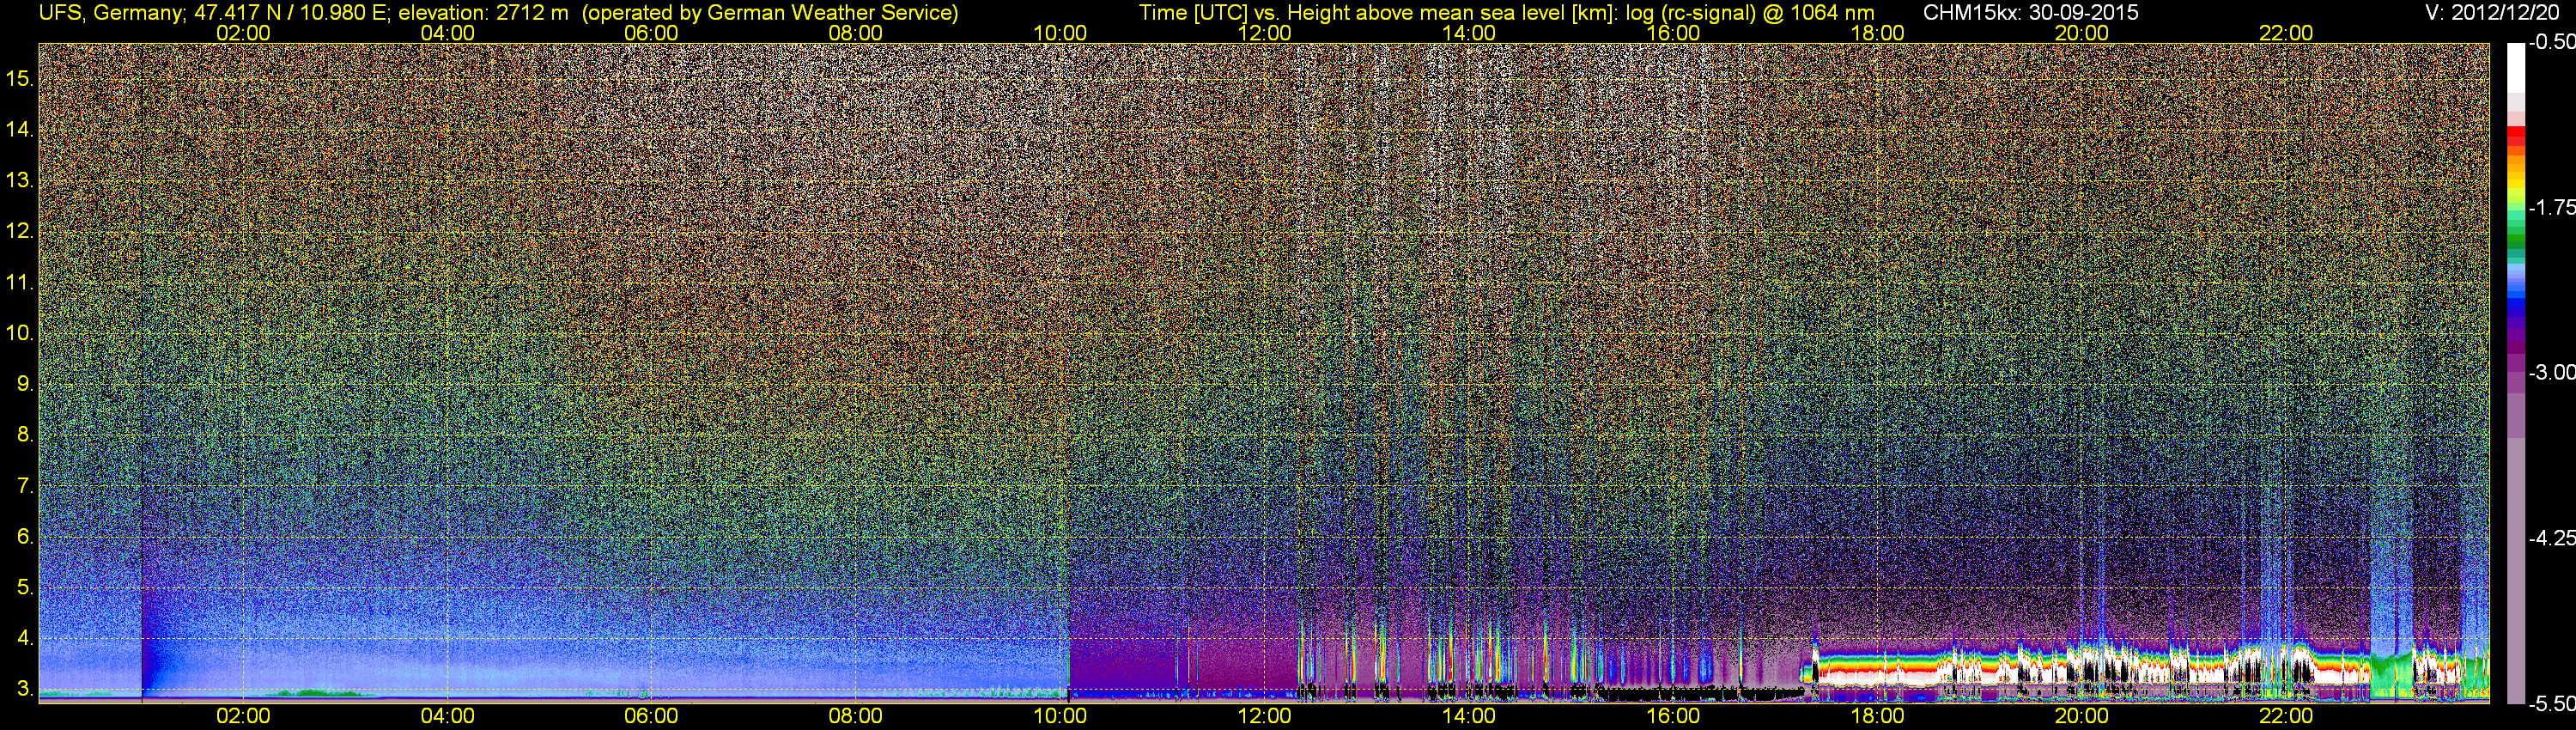Click the 10:00 label on the upper time axis
Viewport: 2576px width, 730px height.
click(x=1060, y=33)
